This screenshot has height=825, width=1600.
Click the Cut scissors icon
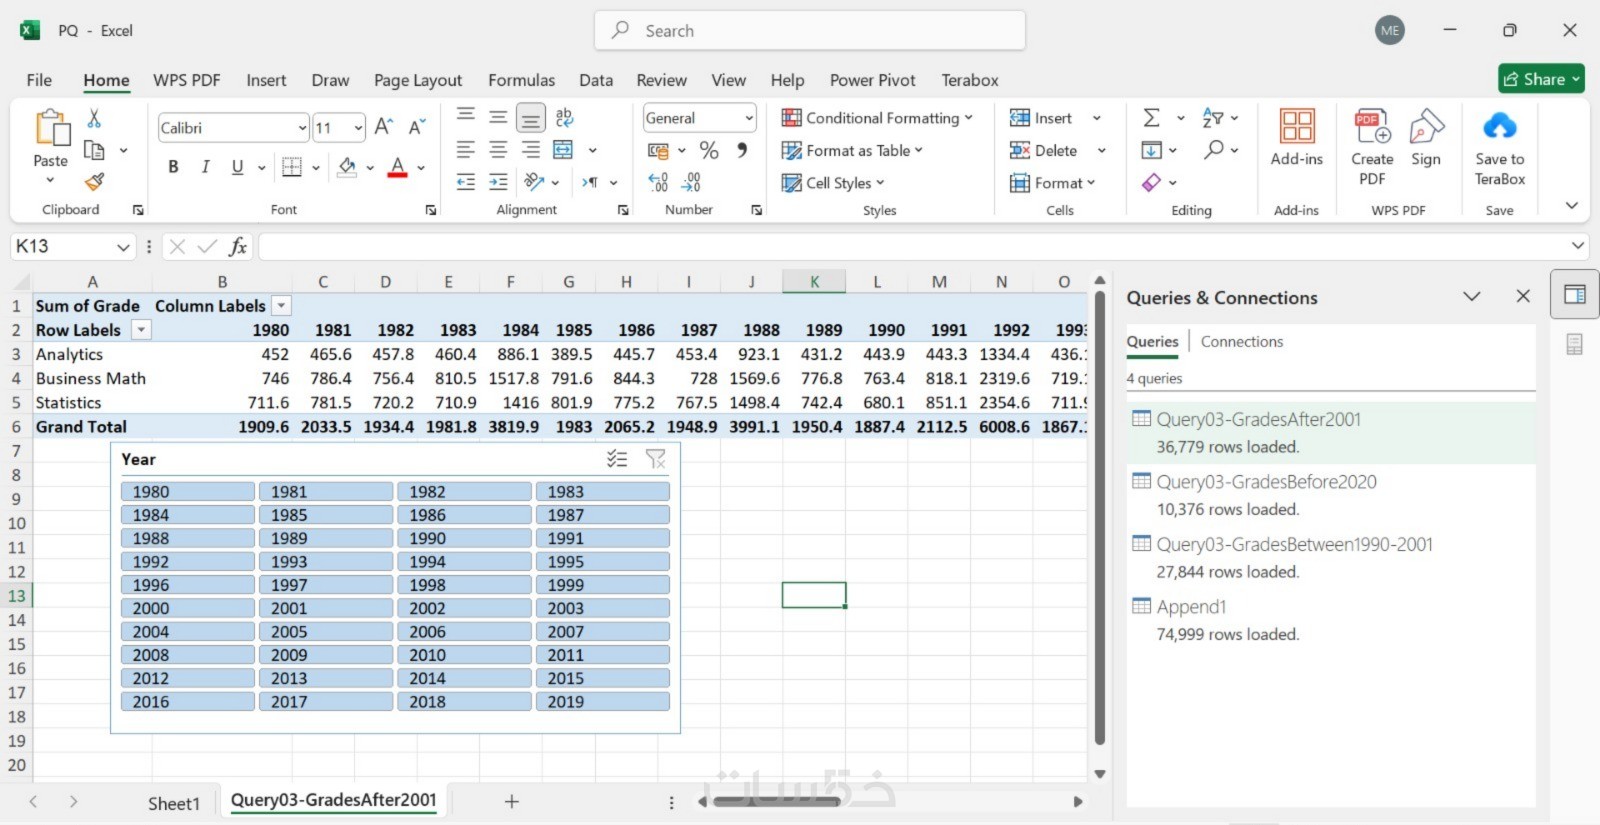click(x=94, y=118)
